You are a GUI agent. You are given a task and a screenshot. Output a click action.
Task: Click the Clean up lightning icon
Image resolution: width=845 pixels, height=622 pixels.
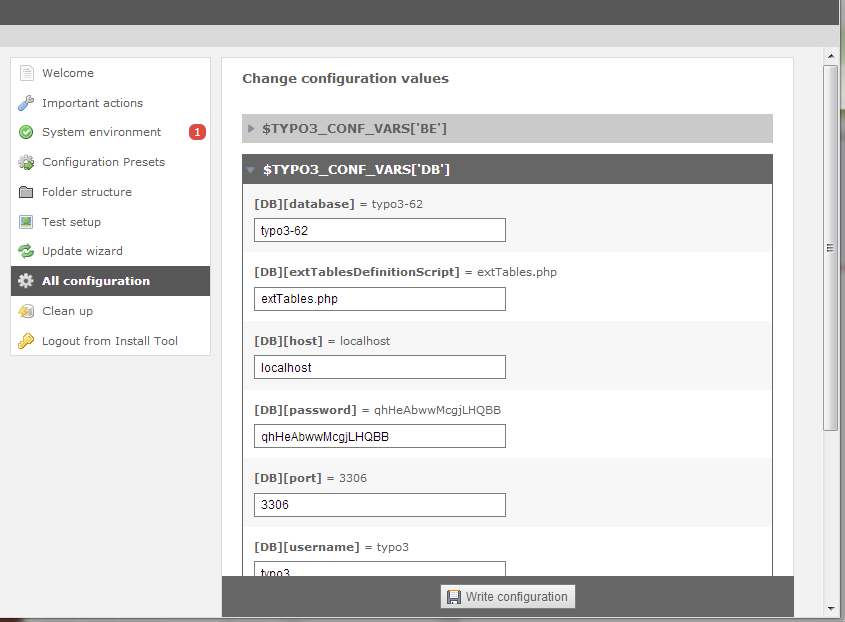coord(26,311)
